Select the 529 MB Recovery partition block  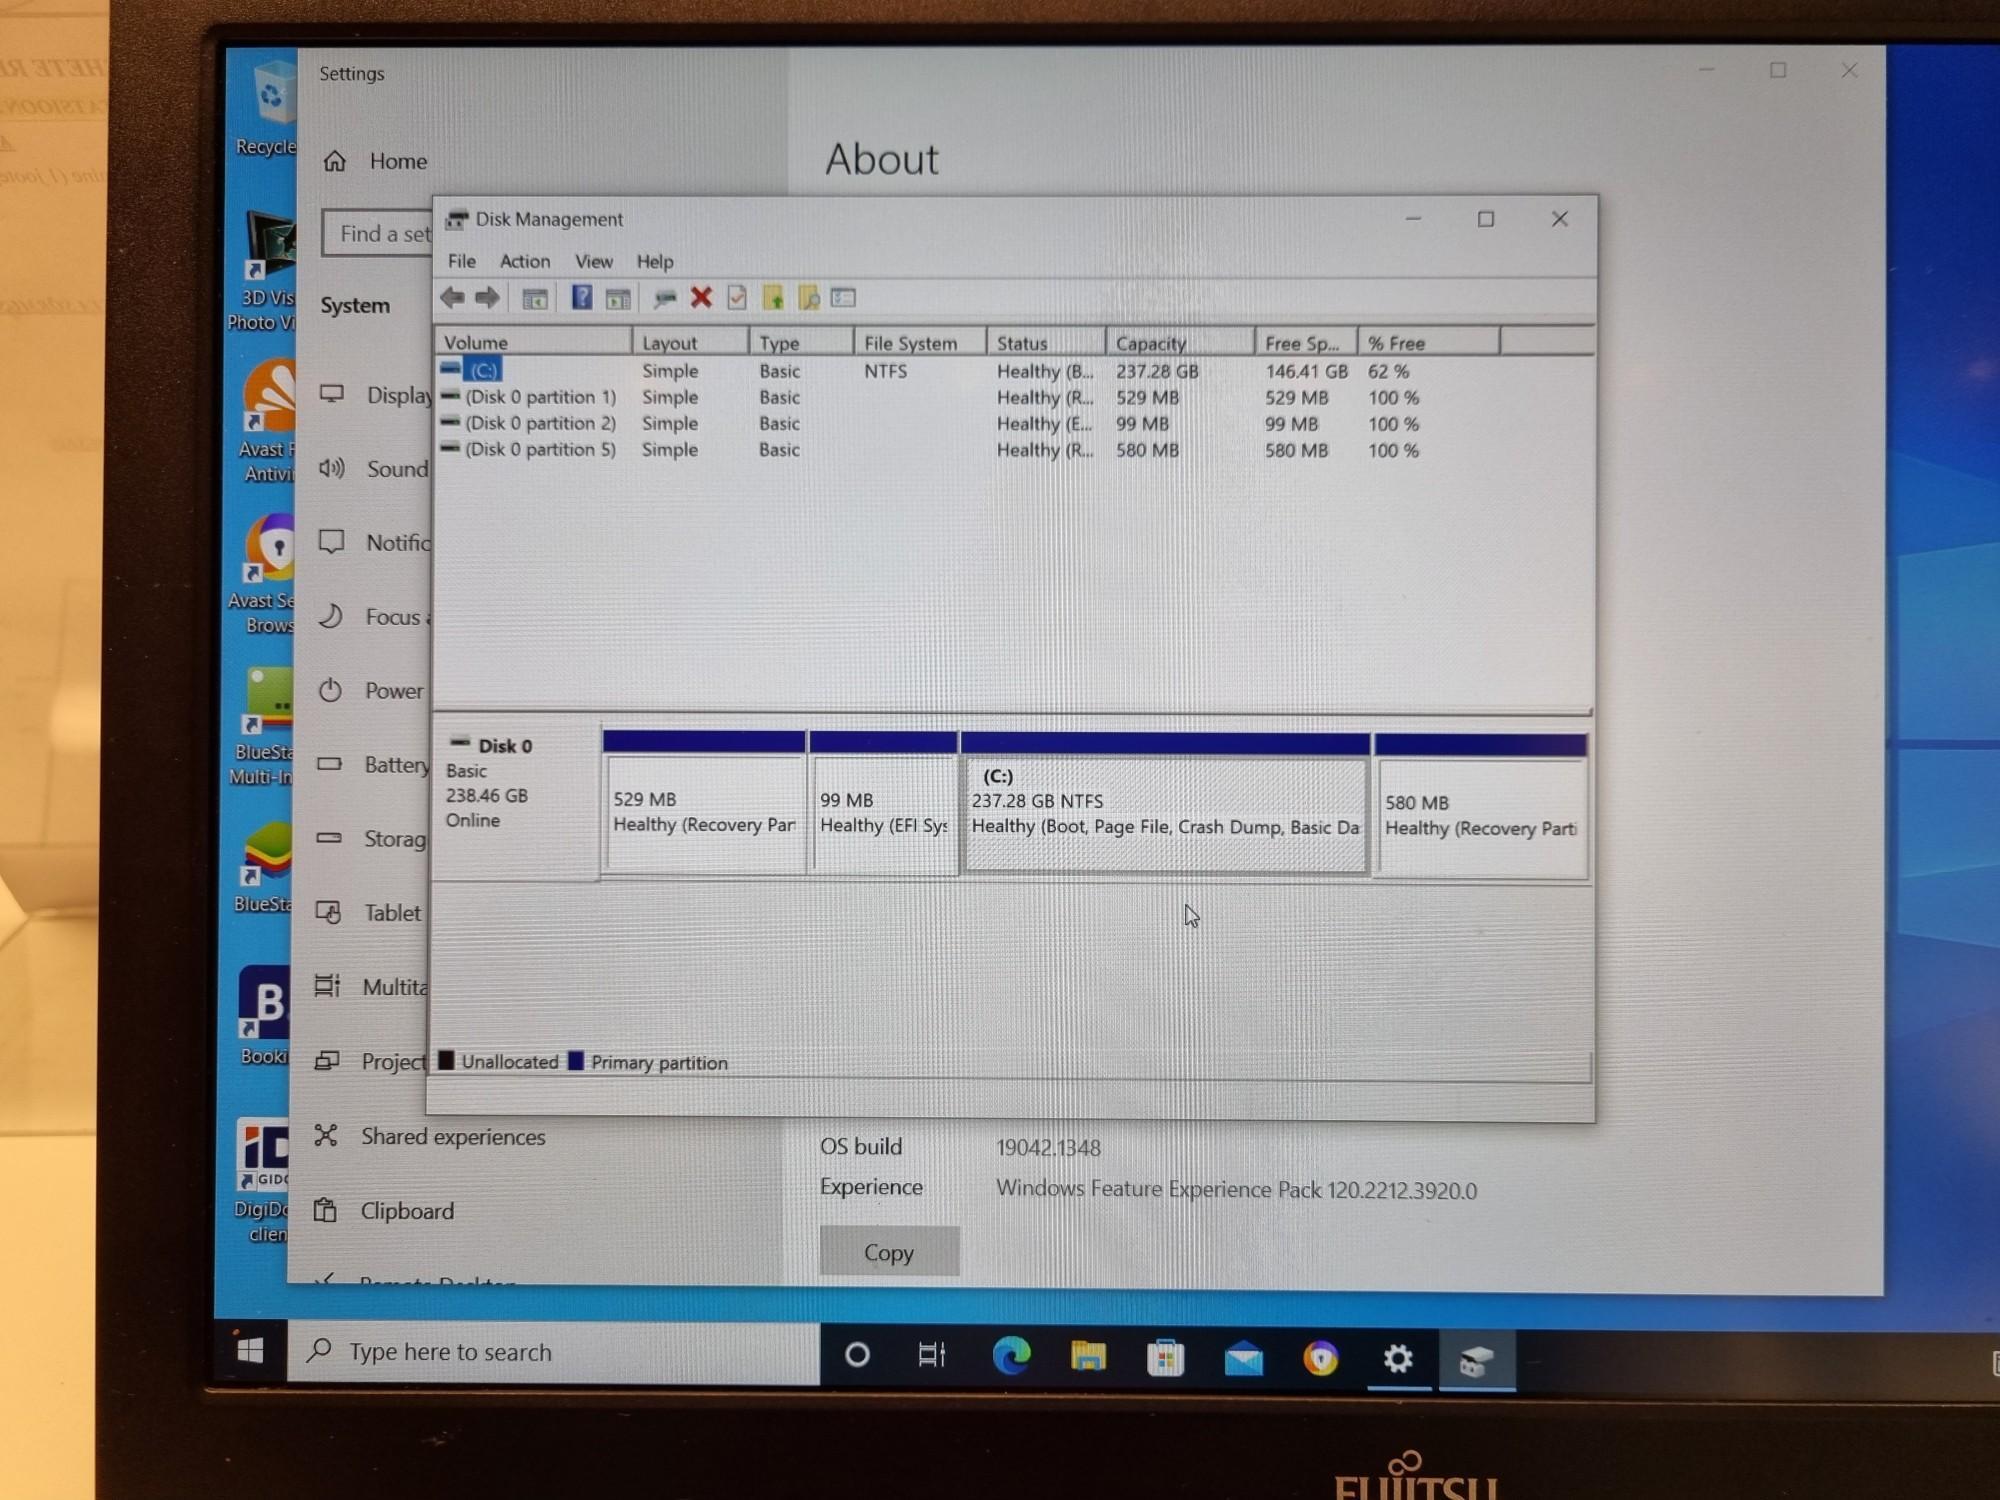coord(704,804)
